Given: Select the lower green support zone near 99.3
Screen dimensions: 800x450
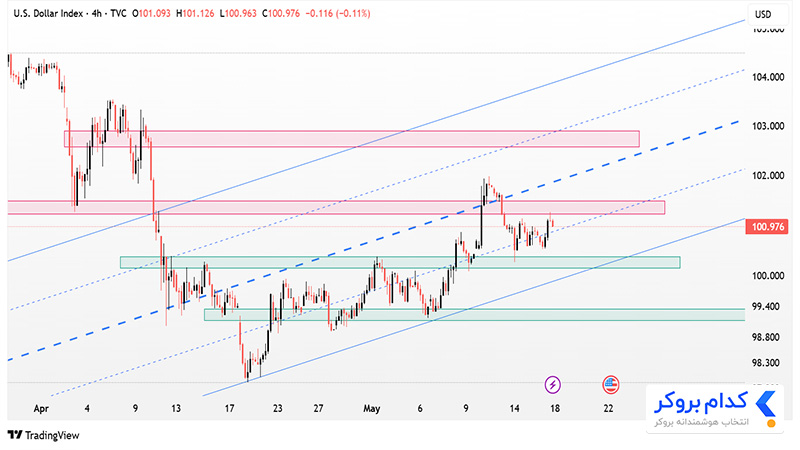Looking at the screenshot, I should [x=474, y=314].
